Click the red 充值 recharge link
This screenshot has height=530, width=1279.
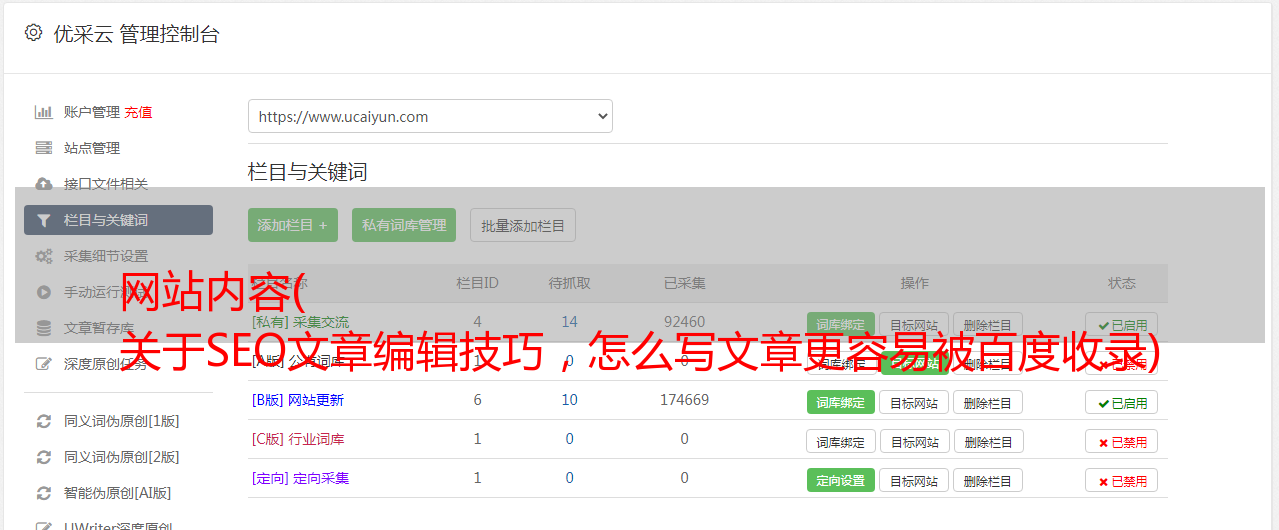click(139, 112)
